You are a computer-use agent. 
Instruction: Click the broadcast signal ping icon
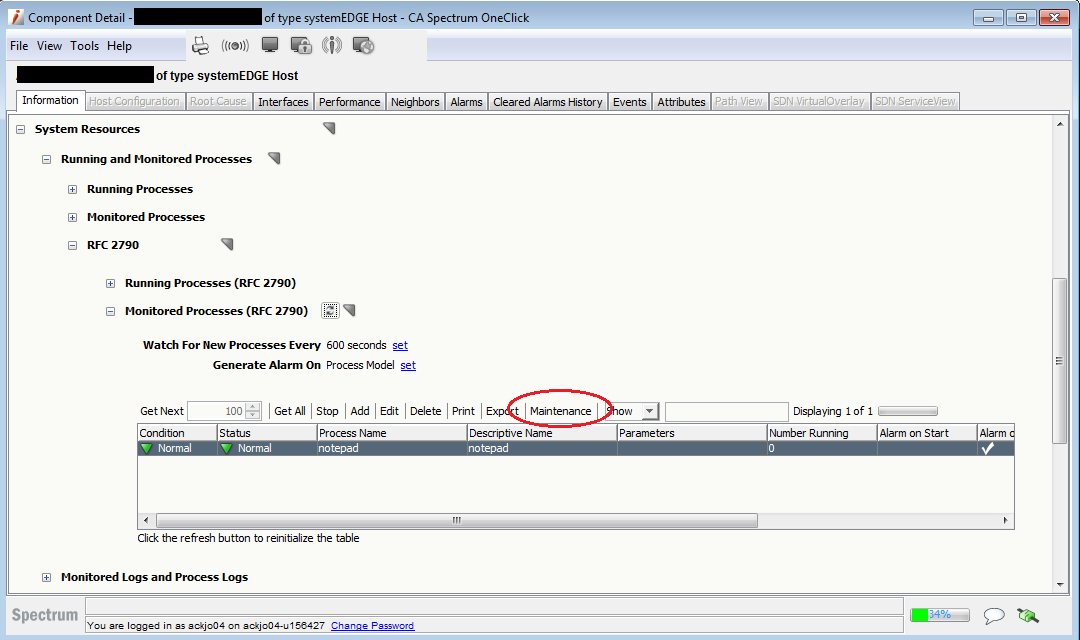(235, 45)
